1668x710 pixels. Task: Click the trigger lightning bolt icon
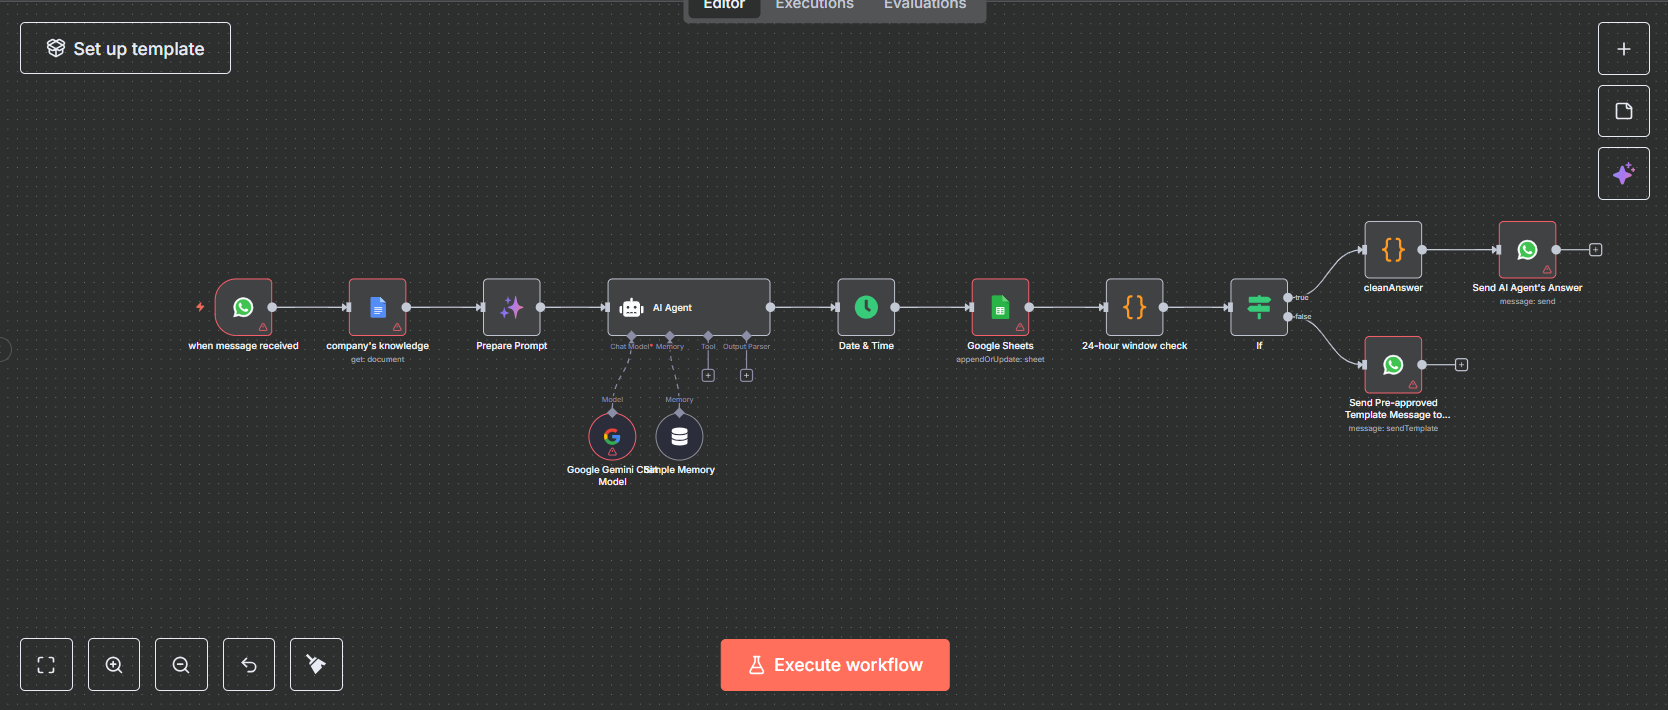point(200,307)
